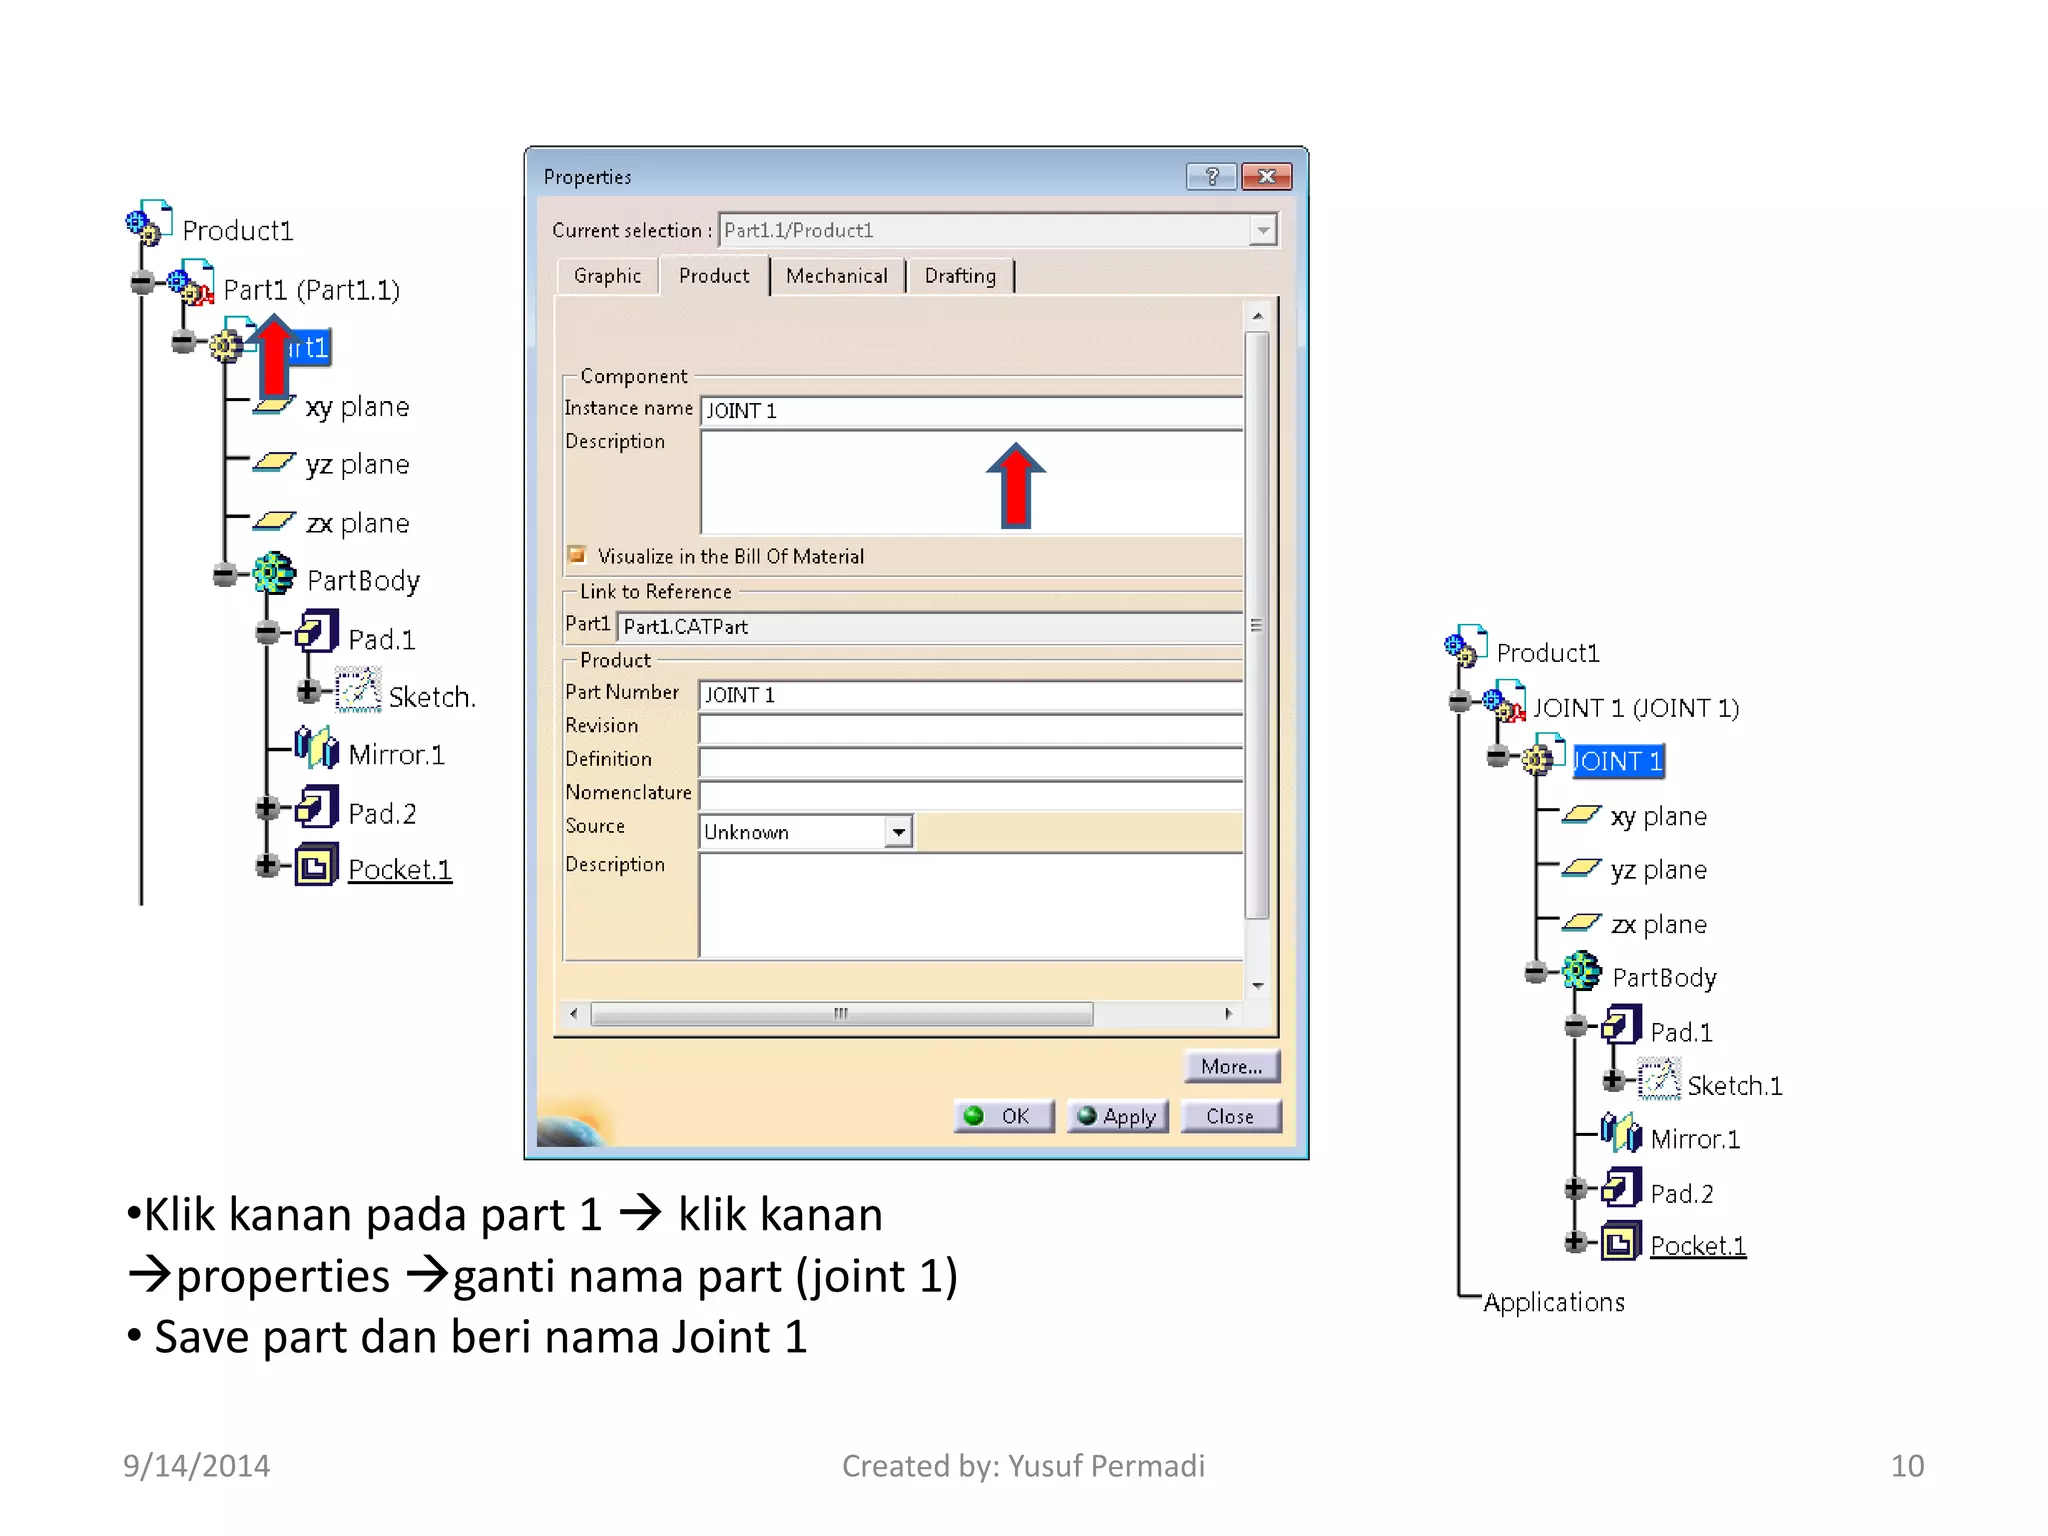2048x1536 pixels.
Task: Click the Part Number input field
Action: [970, 695]
